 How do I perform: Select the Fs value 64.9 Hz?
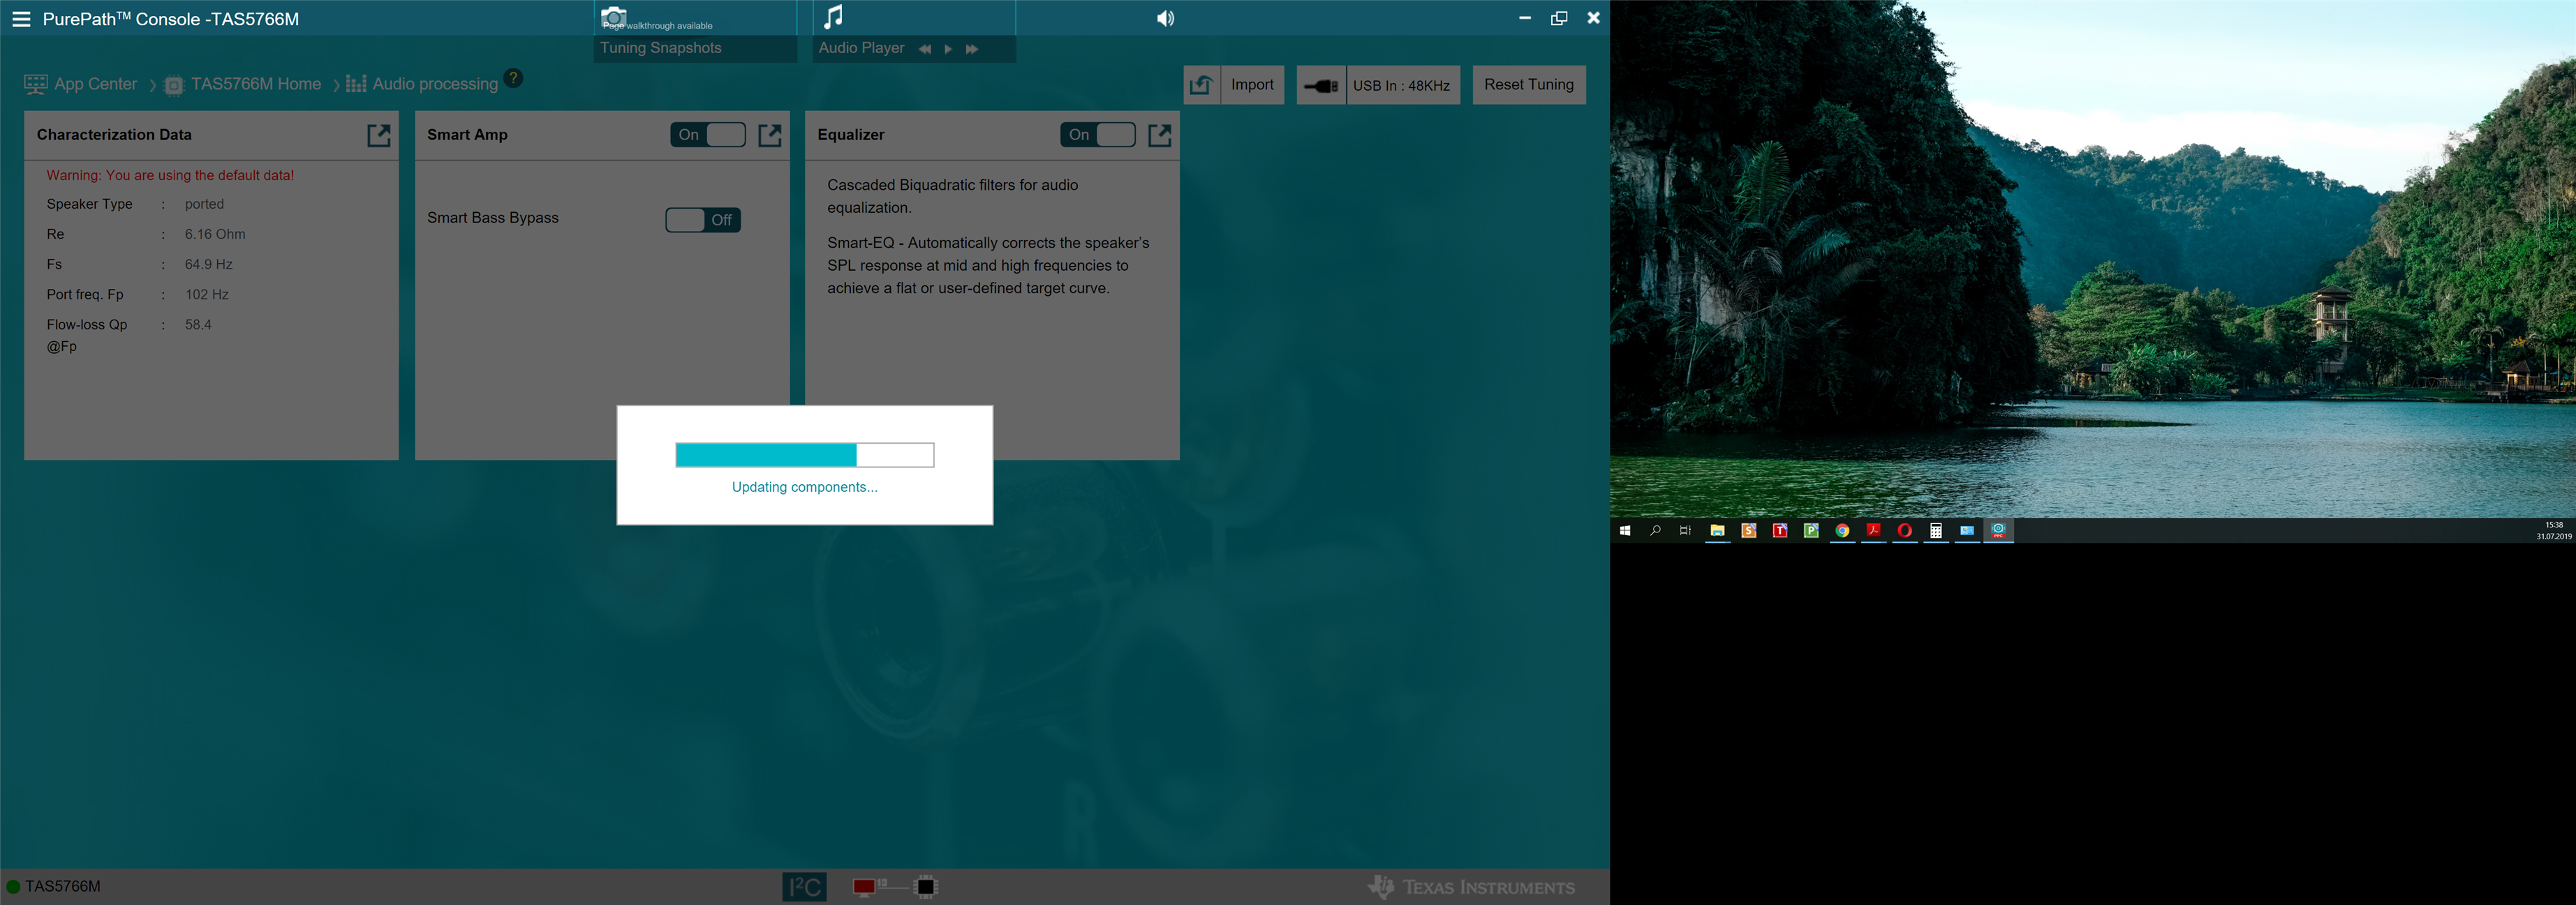coord(209,264)
